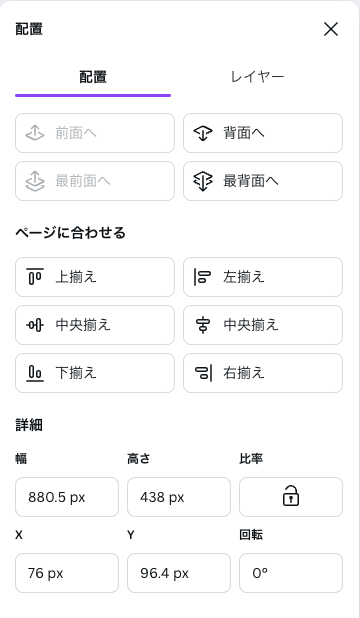Click the 回転 rotation field showing 0°

point(291,573)
